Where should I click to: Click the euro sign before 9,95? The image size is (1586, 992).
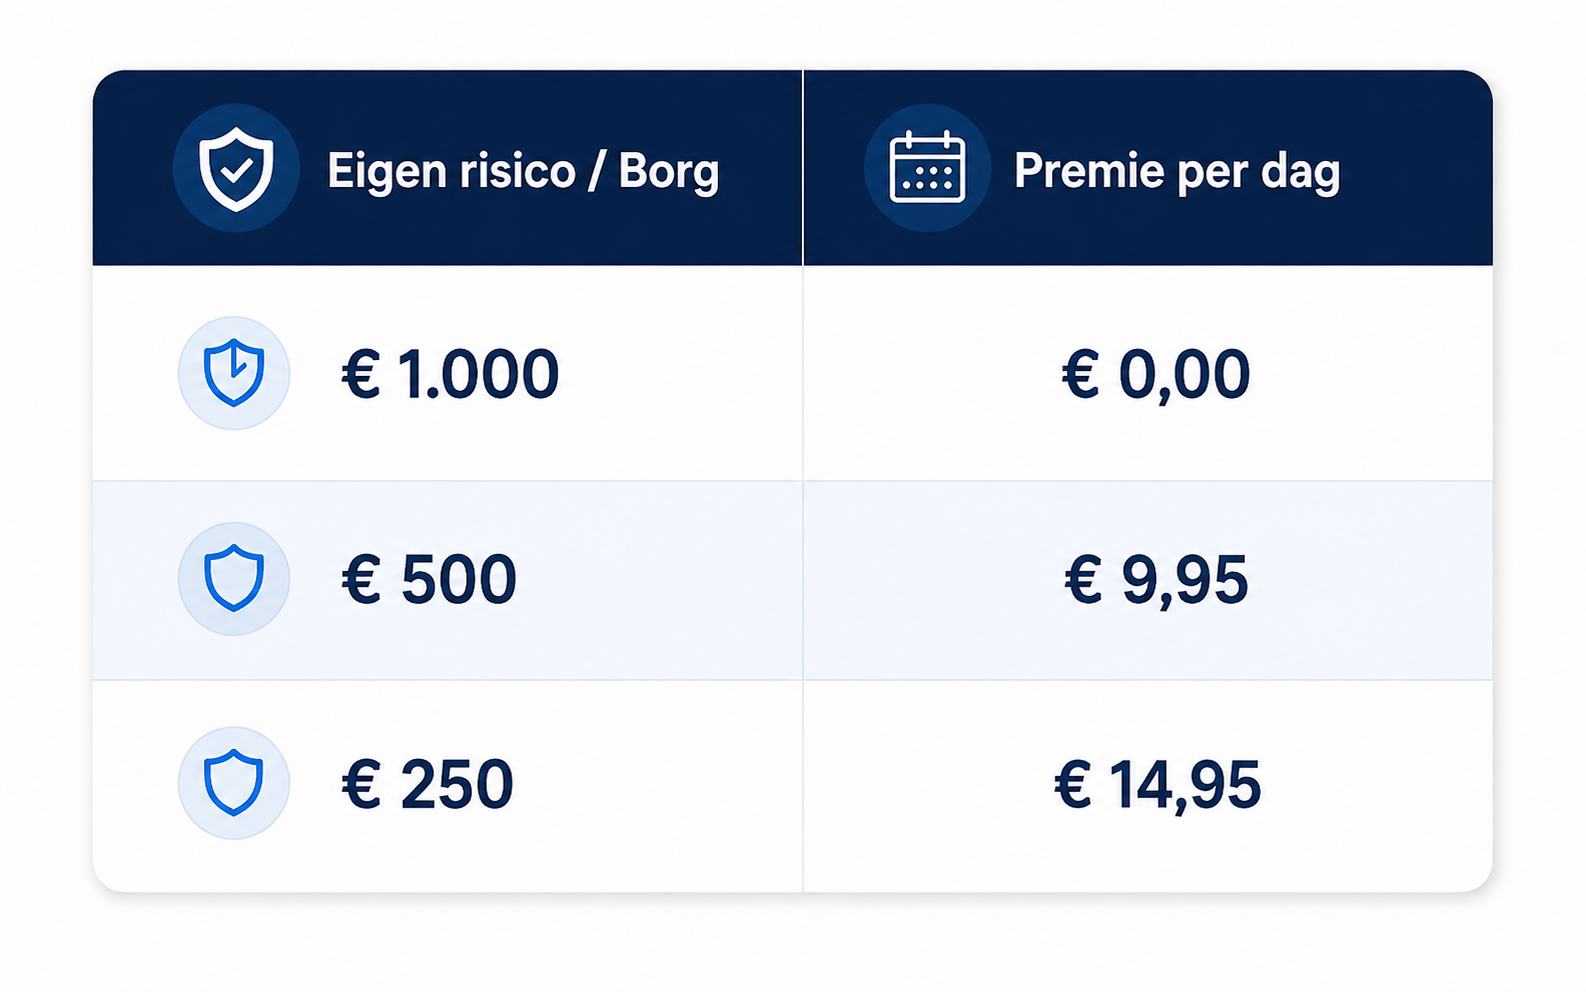pyautogui.click(x=1084, y=579)
